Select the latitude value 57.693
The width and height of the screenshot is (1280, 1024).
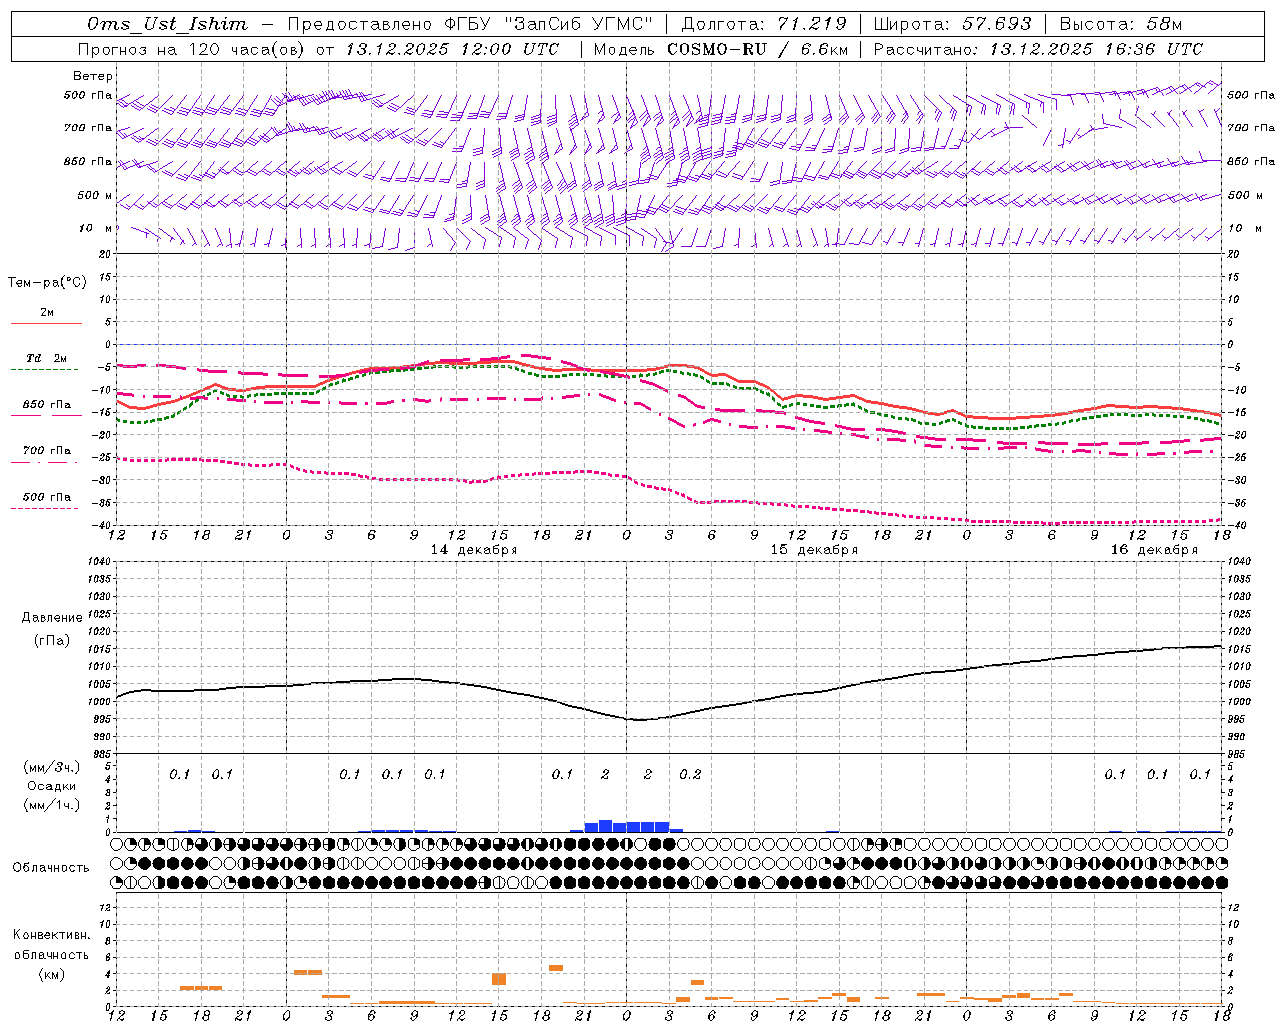tap(996, 24)
